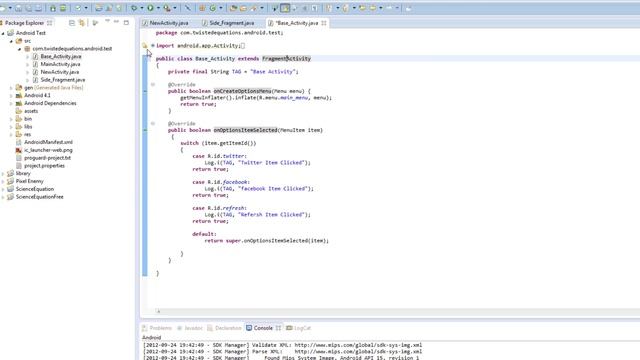Viewport: 640px width, 360px height.
Task: Click Collapse All in Package Explorer
Action: (72, 23)
